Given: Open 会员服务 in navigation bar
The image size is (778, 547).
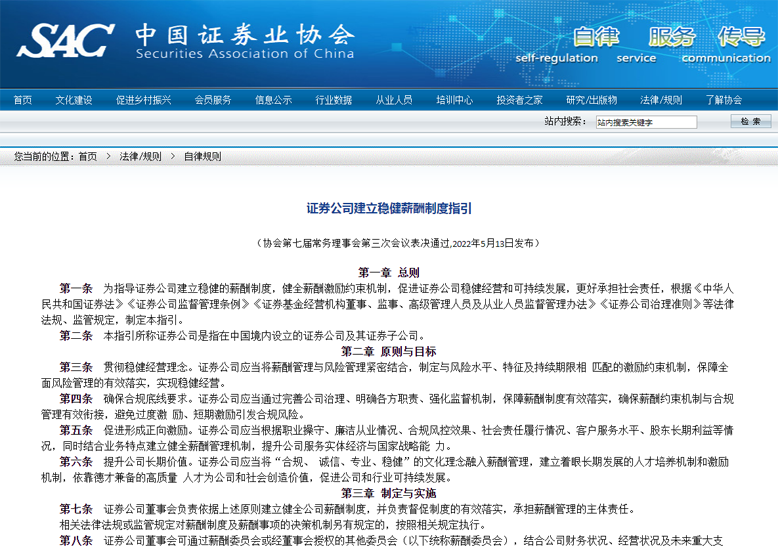Looking at the screenshot, I should [213, 100].
